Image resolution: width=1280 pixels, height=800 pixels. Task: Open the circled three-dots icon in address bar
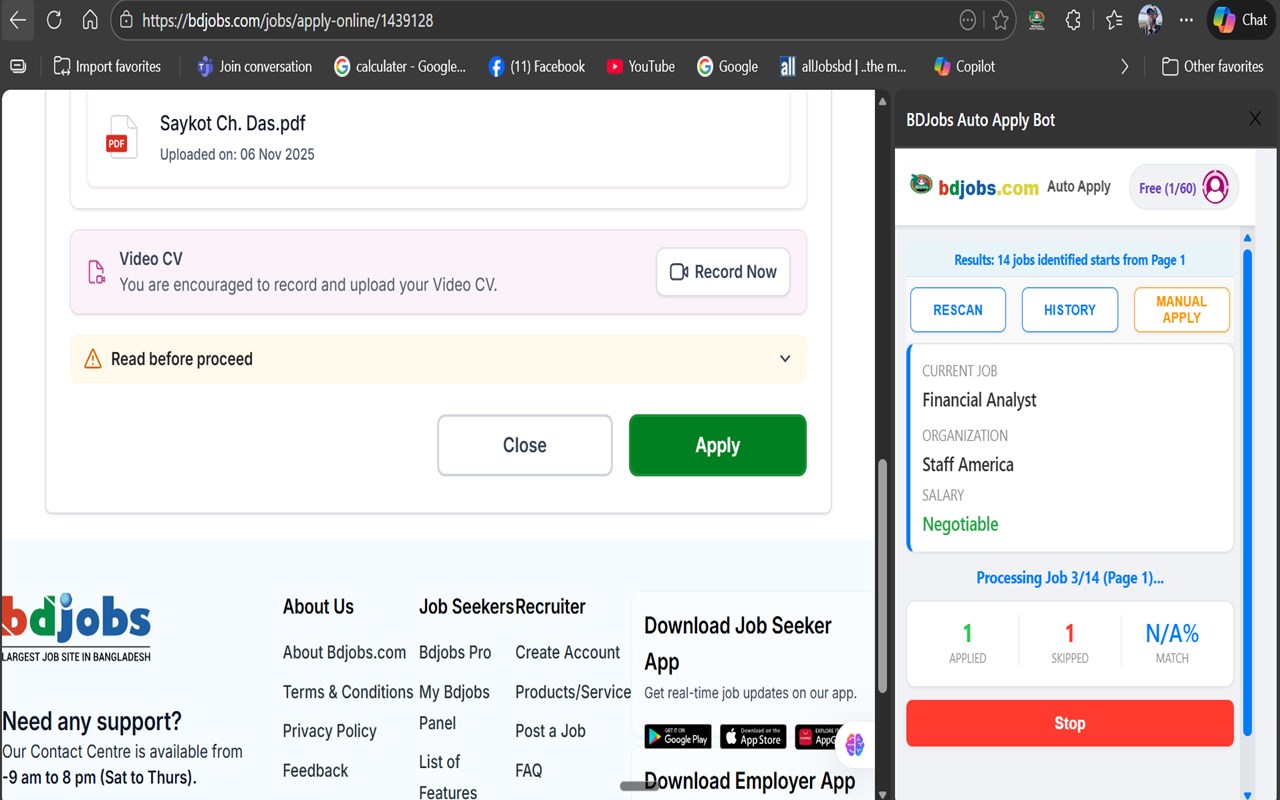point(967,20)
